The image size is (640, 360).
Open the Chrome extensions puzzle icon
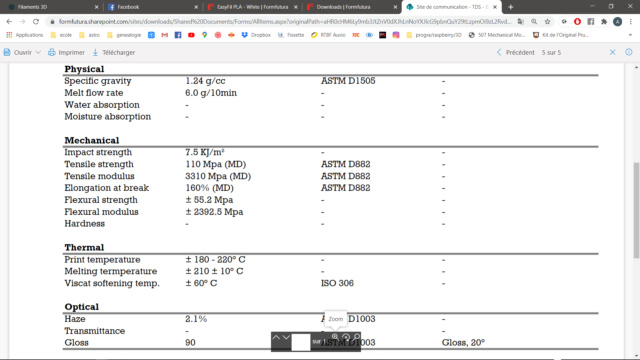coord(604,22)
